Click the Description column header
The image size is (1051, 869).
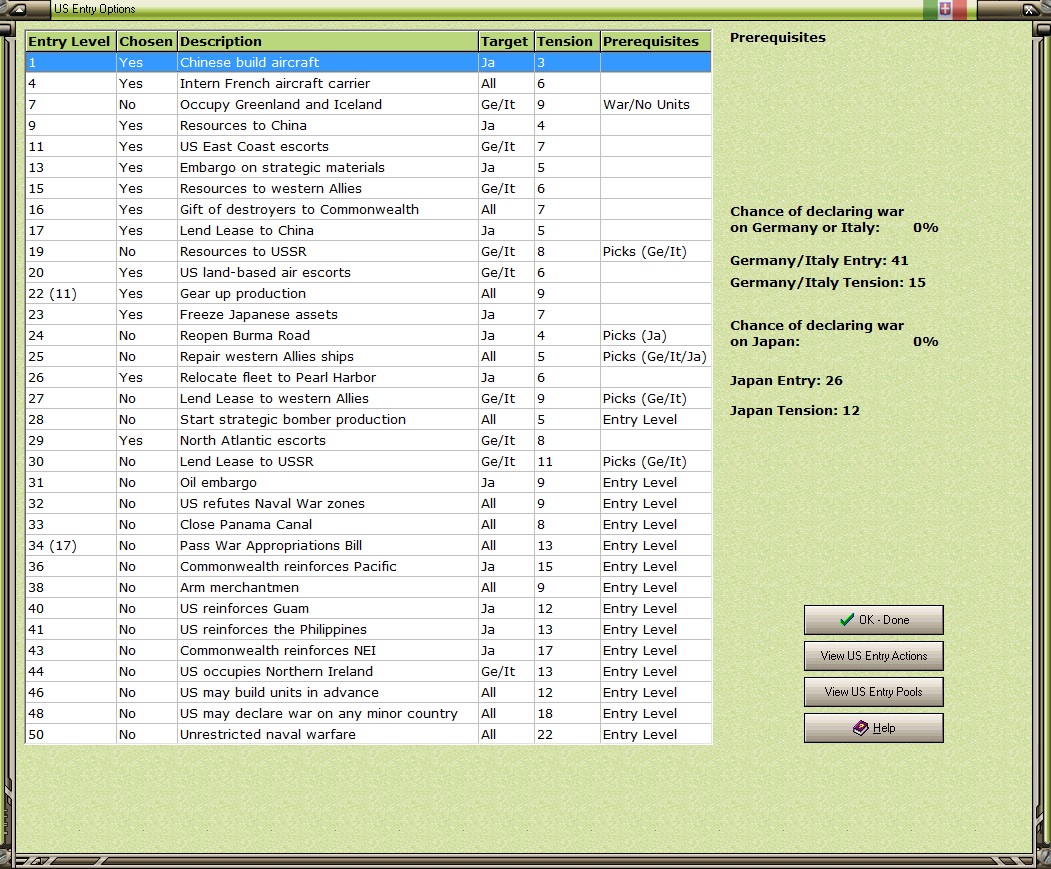pos(328,42)
